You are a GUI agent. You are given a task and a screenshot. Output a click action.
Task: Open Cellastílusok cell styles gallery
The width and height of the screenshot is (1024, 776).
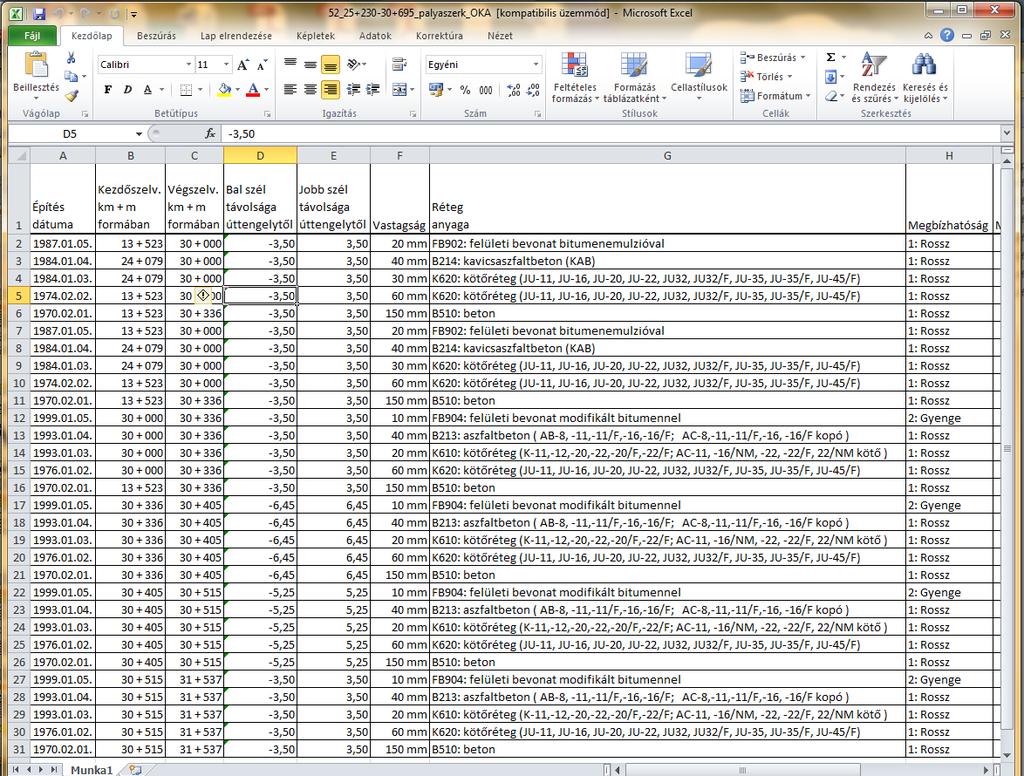pyautogui.click(x=699, y=78)
